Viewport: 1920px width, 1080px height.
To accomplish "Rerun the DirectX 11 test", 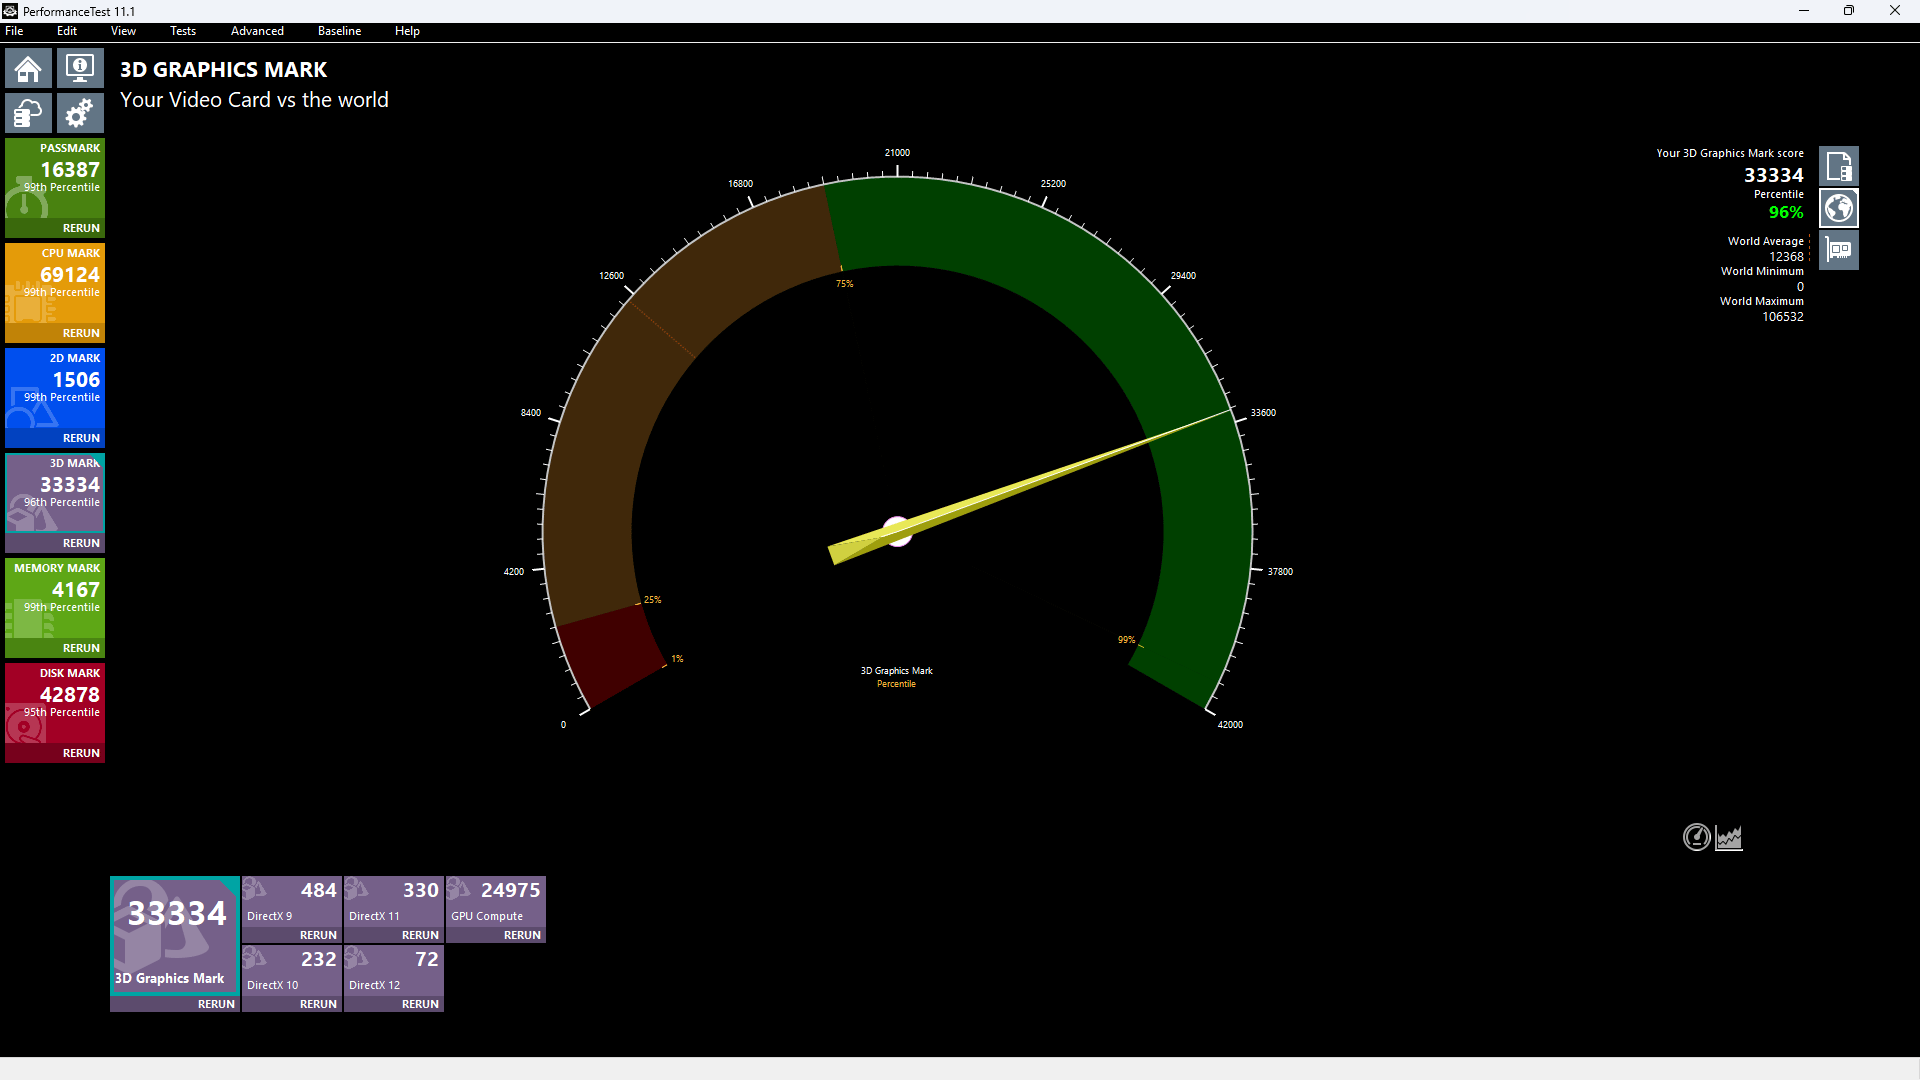I will pyautogui.click(x=420, y=935).
